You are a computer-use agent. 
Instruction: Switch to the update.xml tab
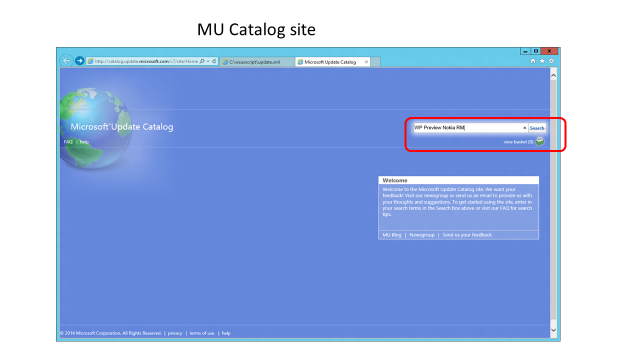[256, 62]
